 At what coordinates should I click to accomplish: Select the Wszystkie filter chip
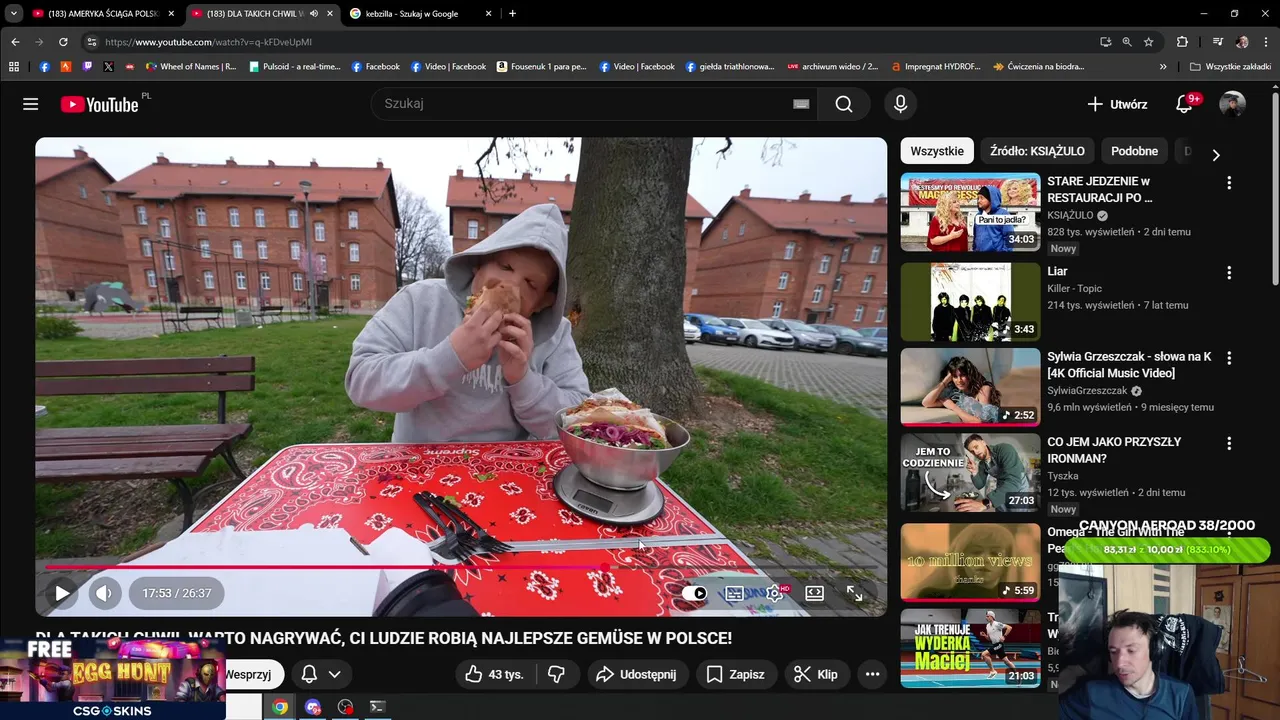point(937,151)
